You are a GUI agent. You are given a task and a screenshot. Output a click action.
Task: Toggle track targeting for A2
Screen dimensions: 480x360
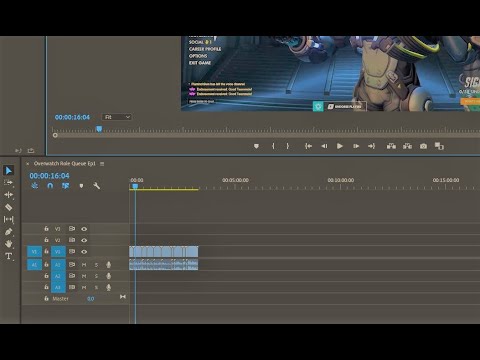tap(58, 276)
